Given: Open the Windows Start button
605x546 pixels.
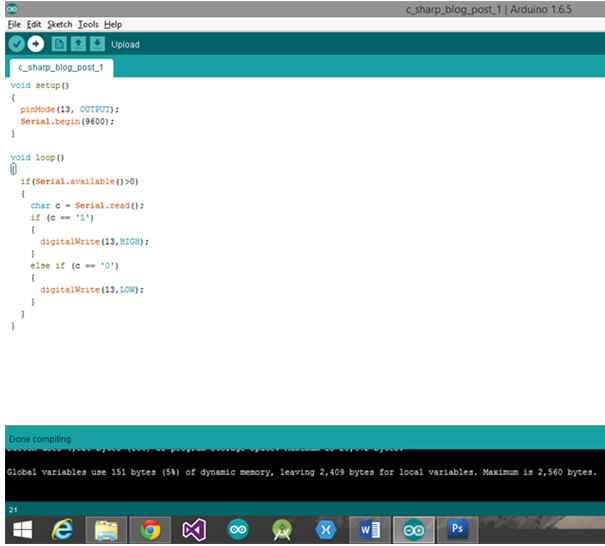Looking at the screenshot, I should pyautogui.click(x=22, y=530).
